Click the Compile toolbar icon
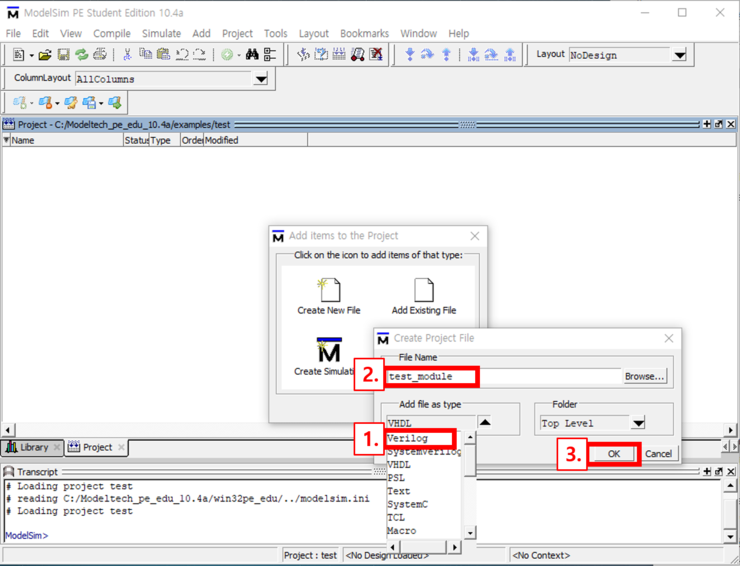This screenshot has width=740, height=566. [303, 55]
